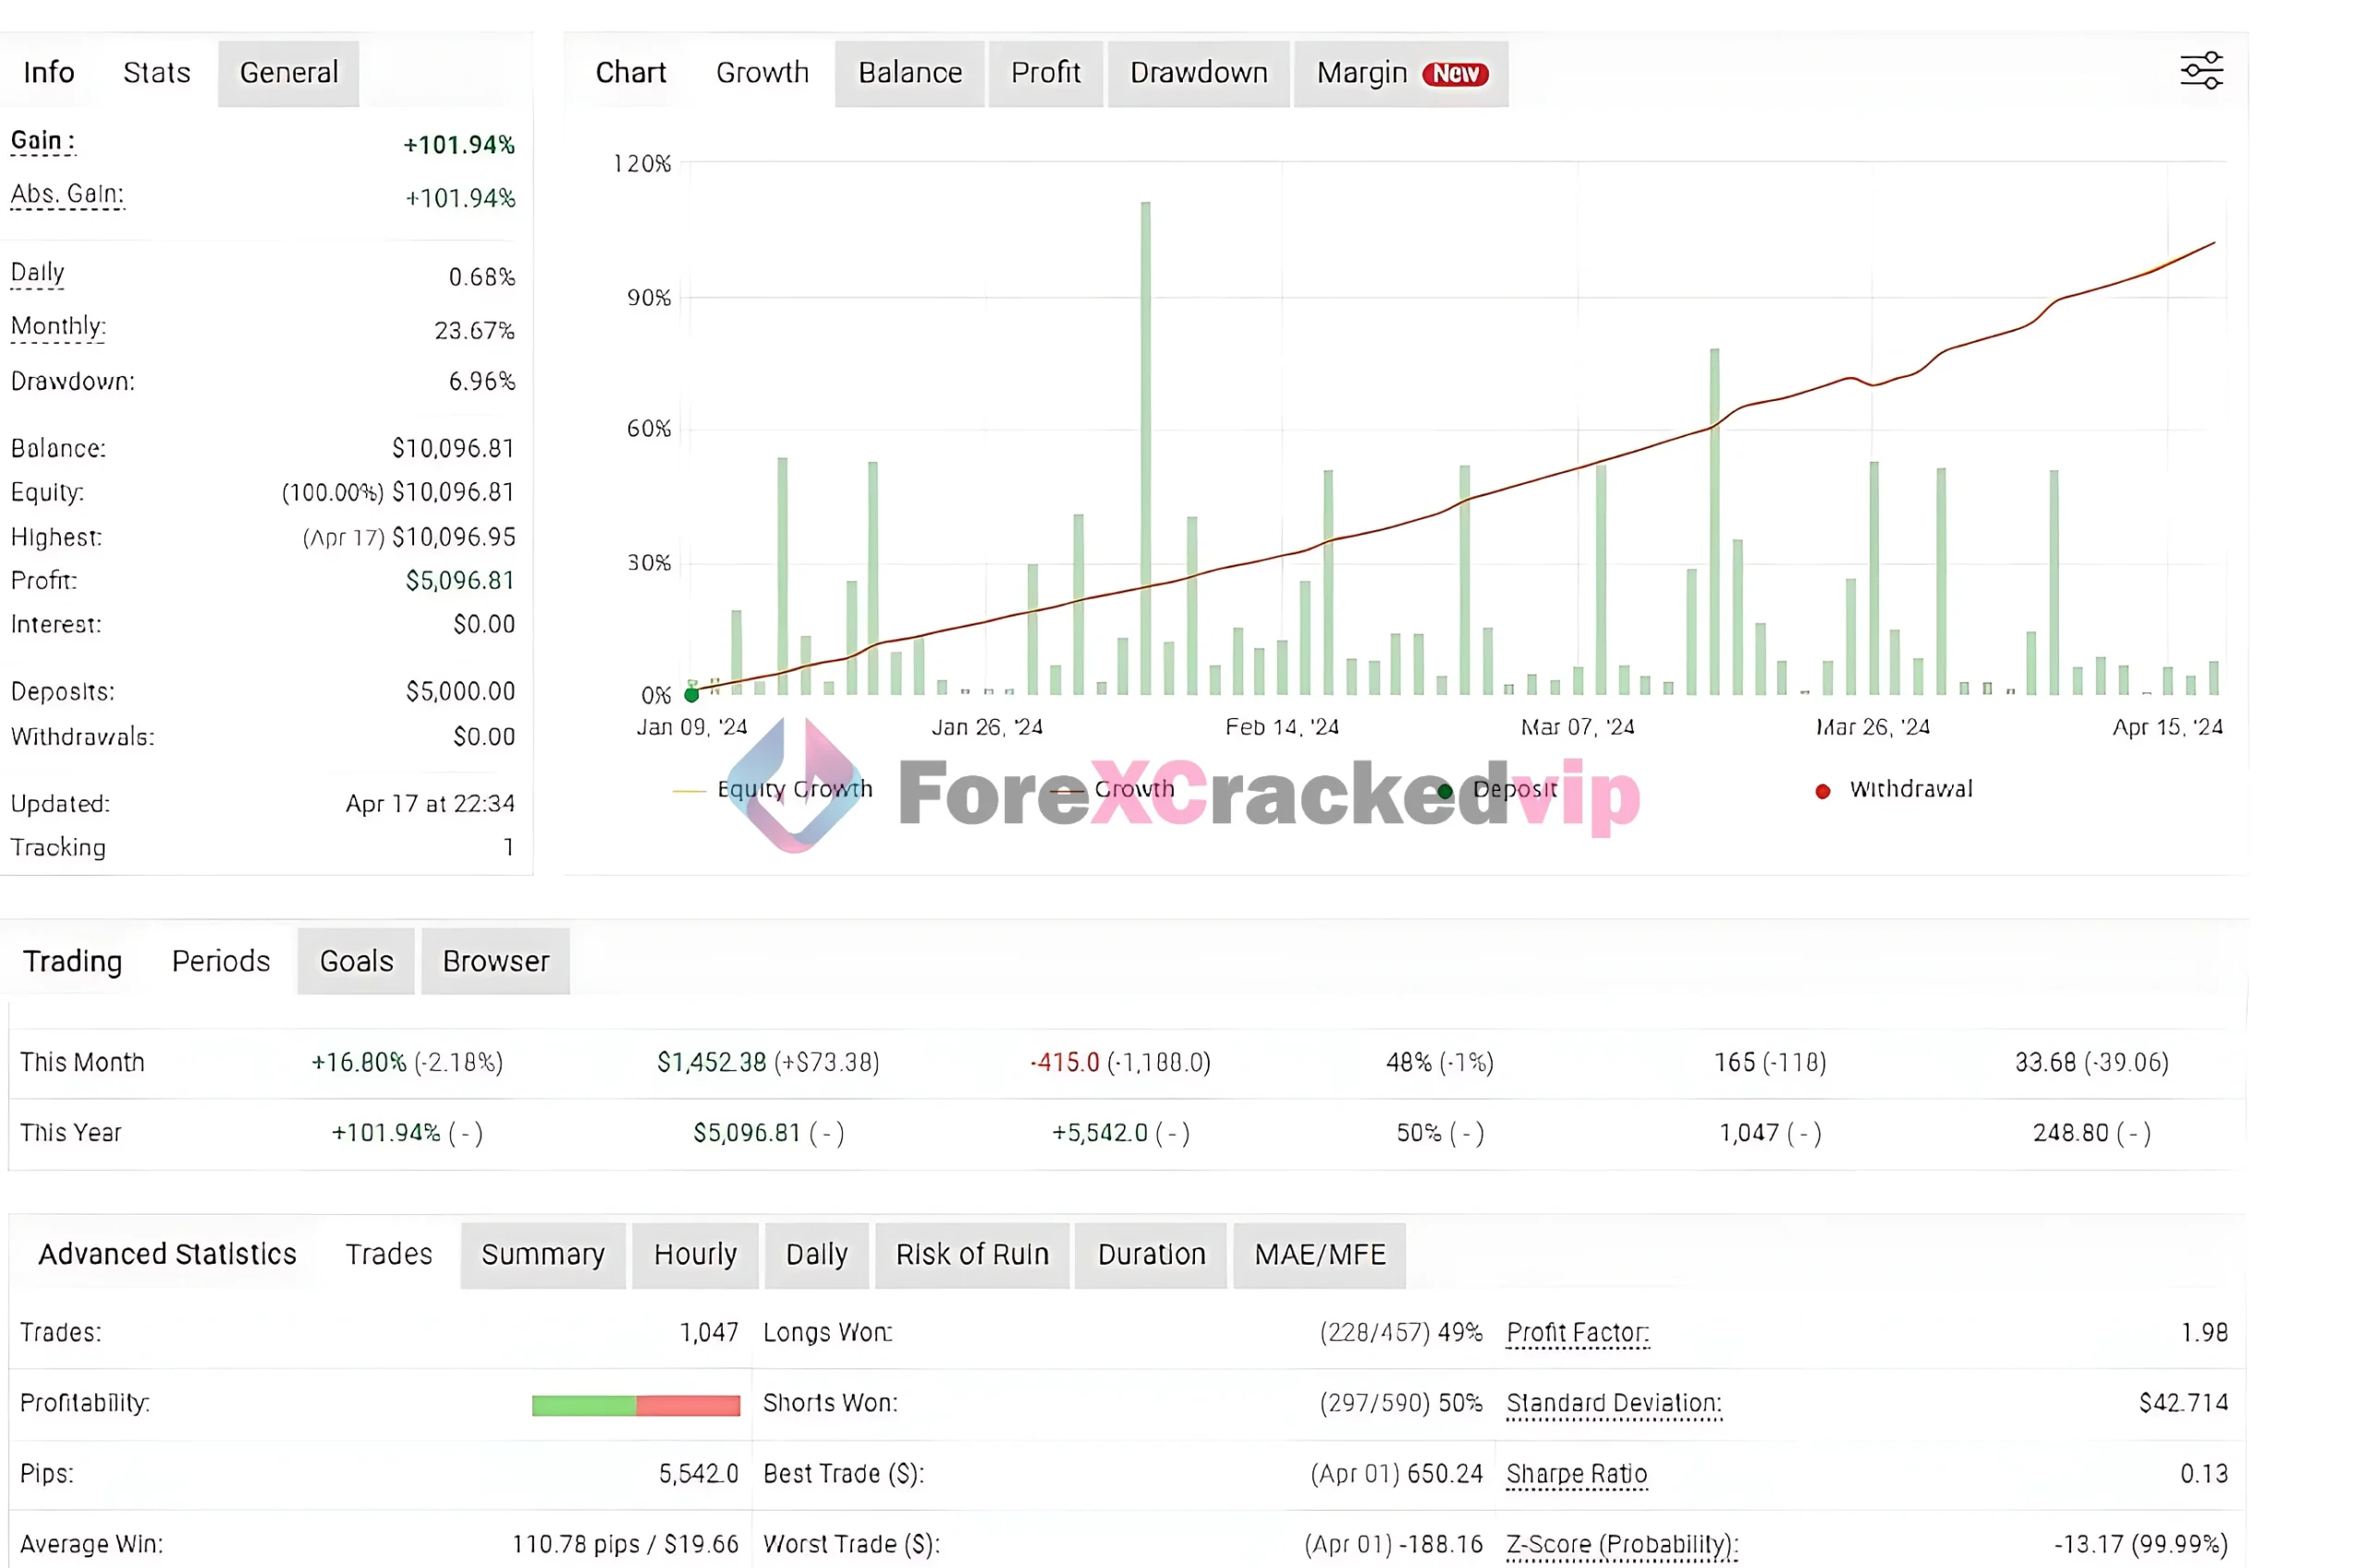Click the green deposit marker on chart
The width and height of the screenshot is (2366, 1568).
691,694
